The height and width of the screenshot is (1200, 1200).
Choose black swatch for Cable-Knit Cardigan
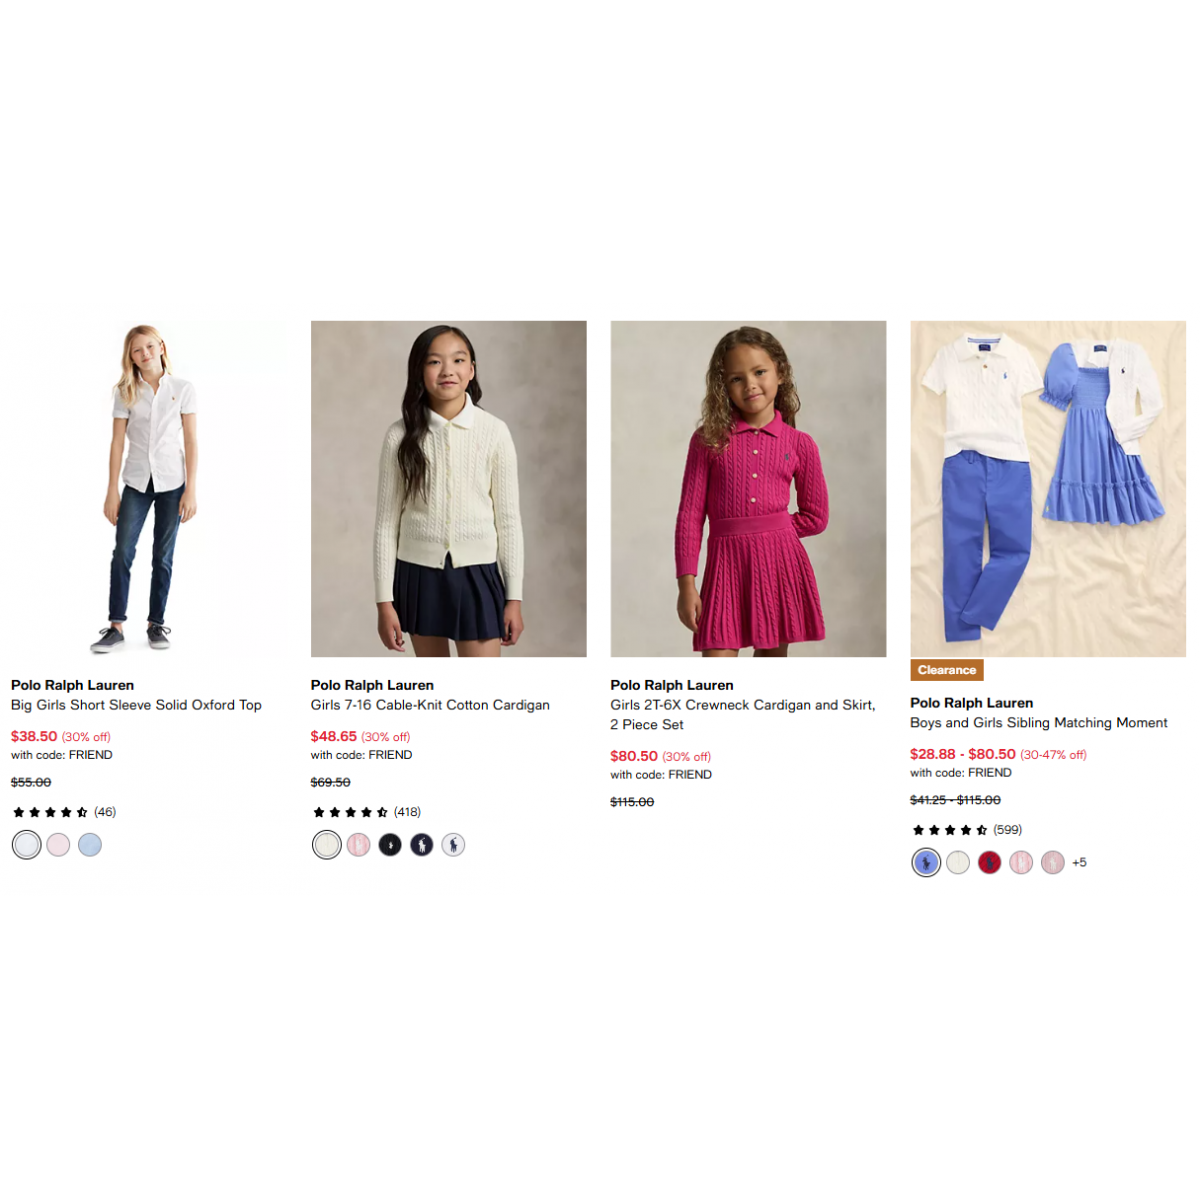390,845
